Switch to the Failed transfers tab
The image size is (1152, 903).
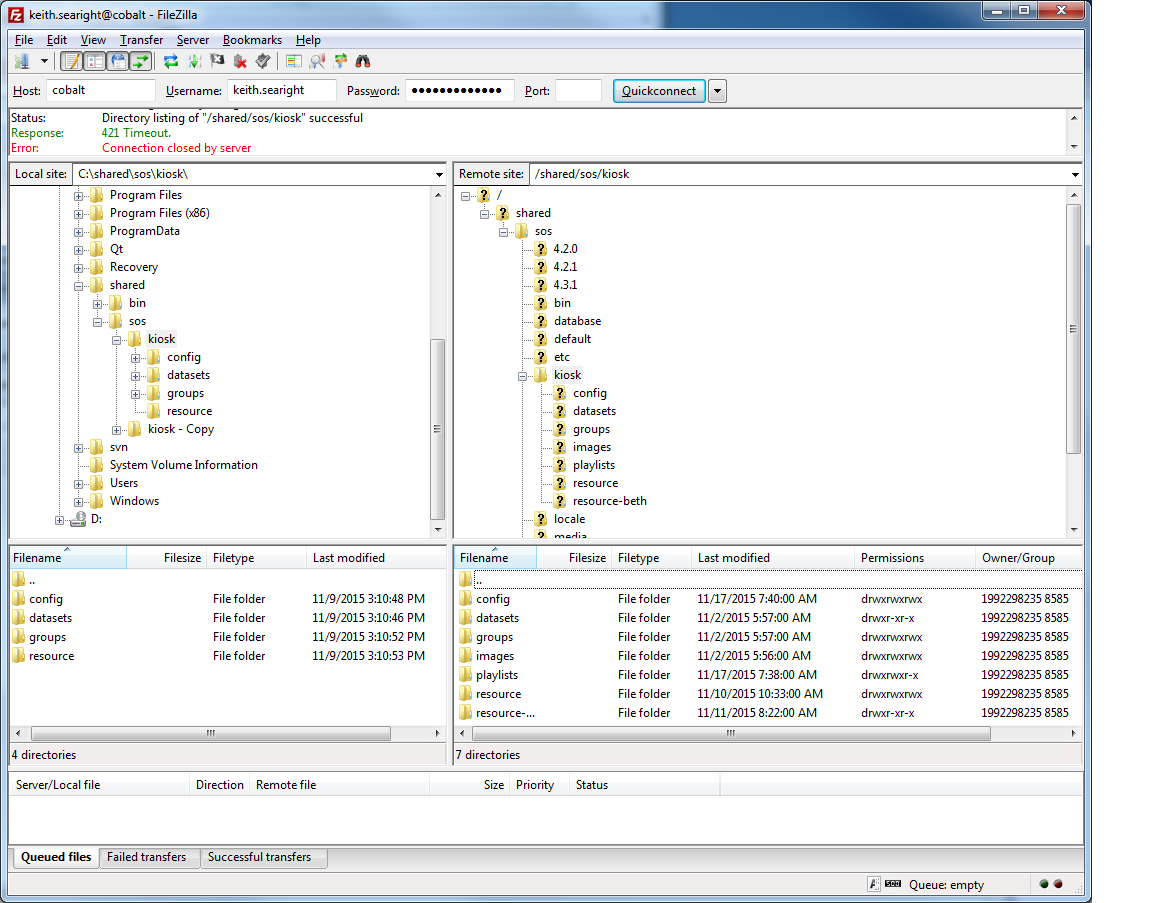click(x=146, y=857)
